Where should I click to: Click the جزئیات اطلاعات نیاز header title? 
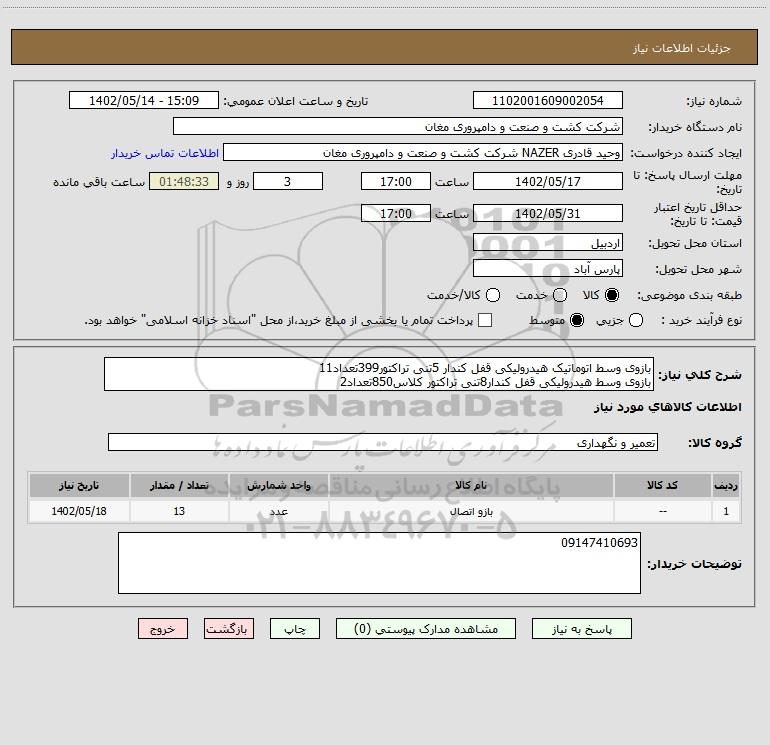tap(682, 48)
